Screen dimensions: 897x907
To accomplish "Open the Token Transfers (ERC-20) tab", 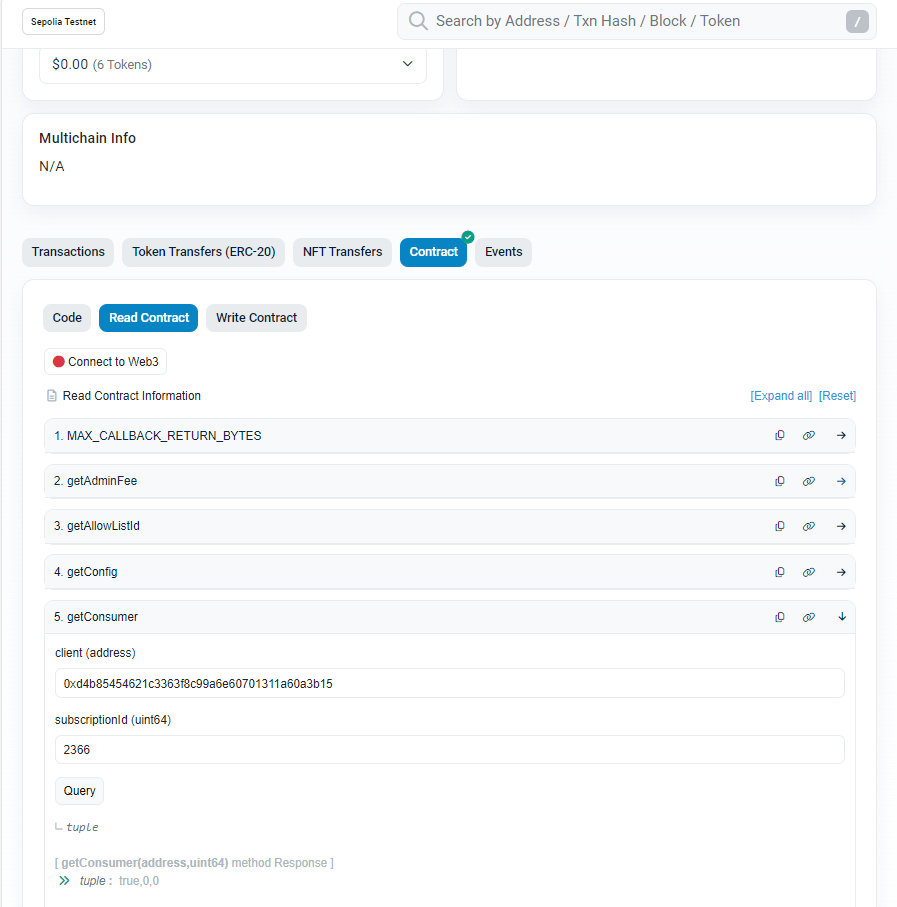I will point(204,252).
